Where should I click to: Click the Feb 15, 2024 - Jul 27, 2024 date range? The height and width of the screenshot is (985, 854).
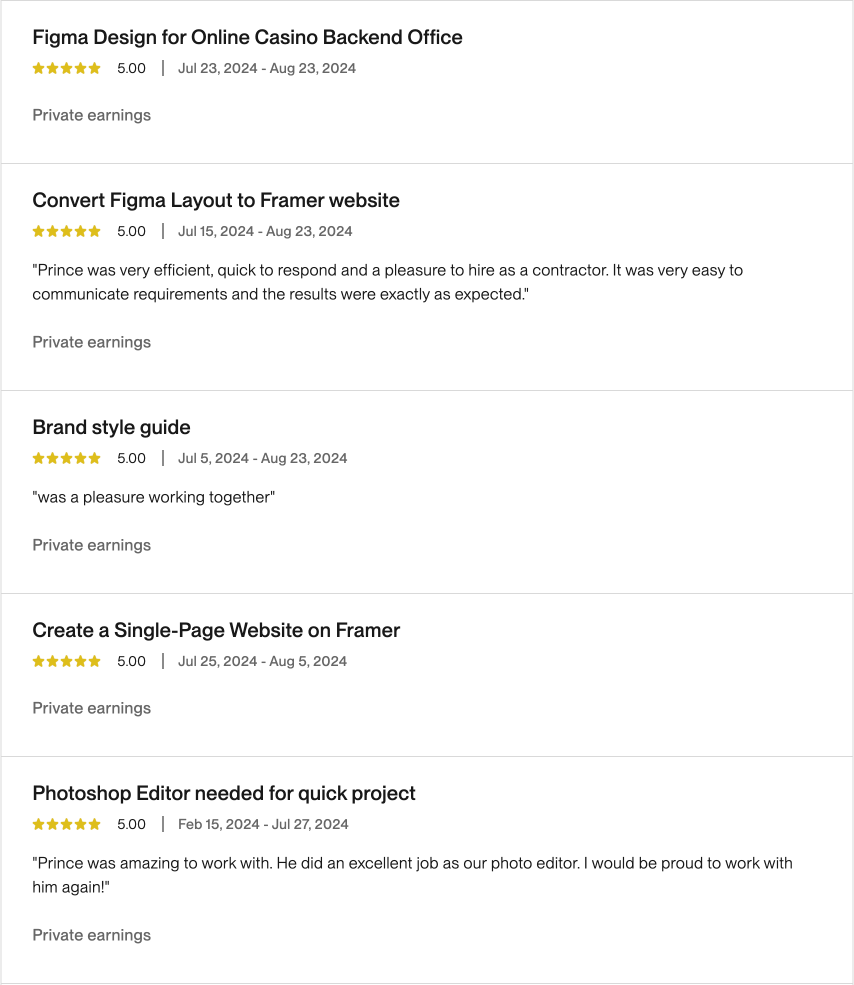pyautogui.click(x=263, y=825)
